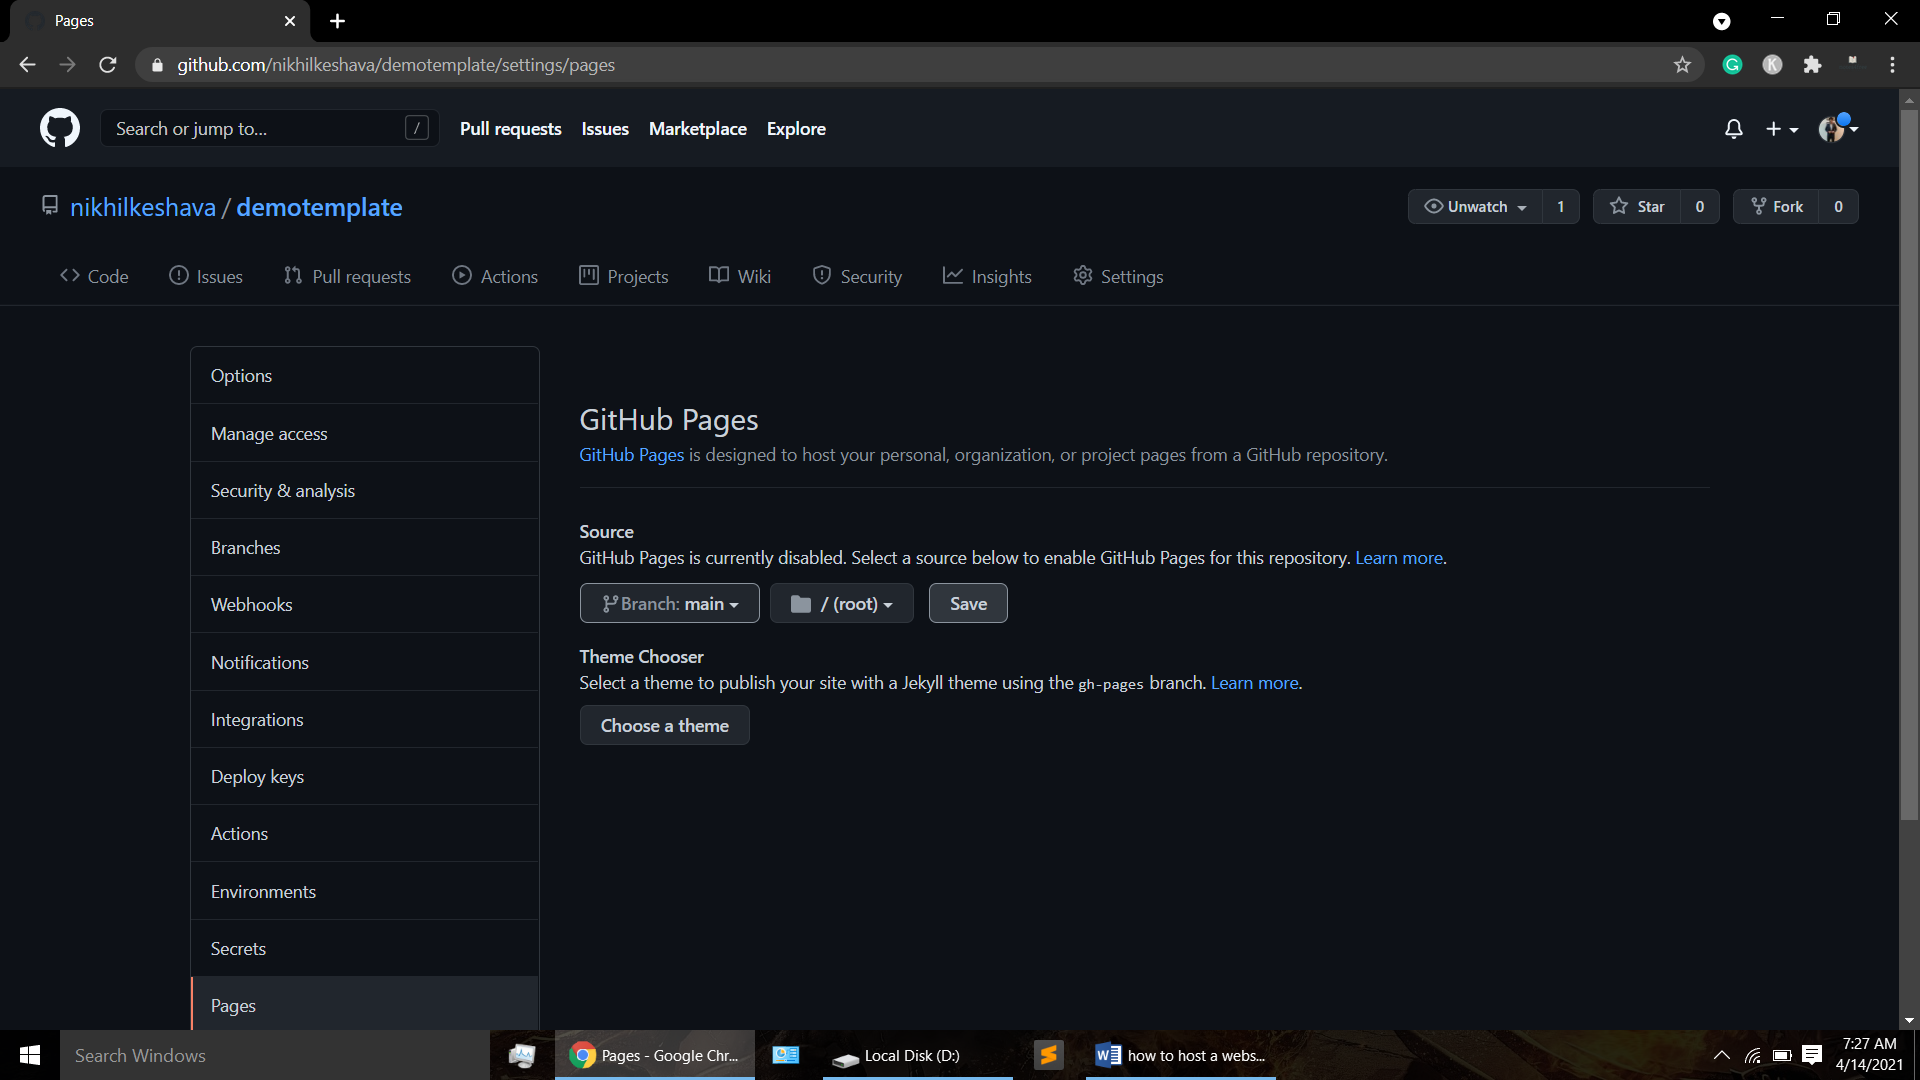The width and height of the screenshot is (1920, 1080).
Task: Open Manage access settings
Action: 365,434
